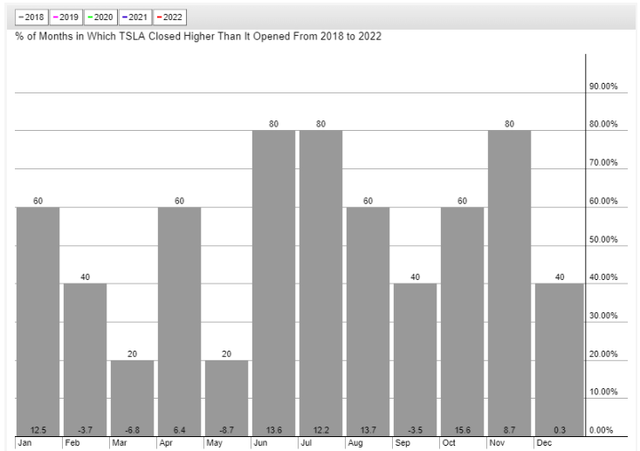Click the May bar showing 20
640x451 pixels.
tap(227, 398)
